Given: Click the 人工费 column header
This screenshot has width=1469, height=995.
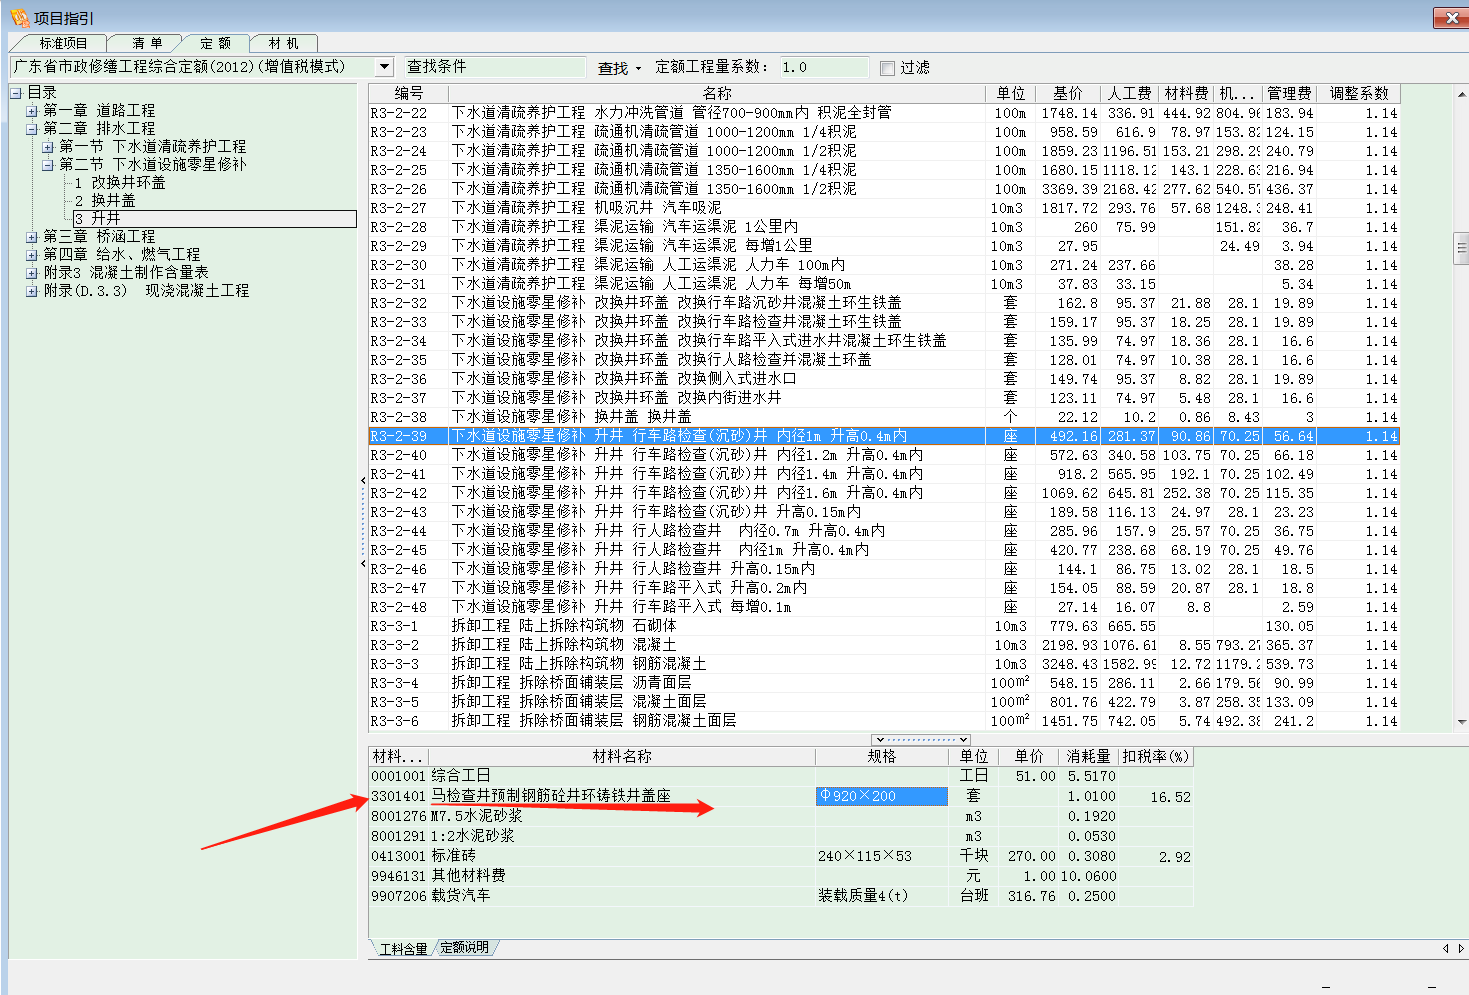Looking at the screenshot, I should point(1129,93).
